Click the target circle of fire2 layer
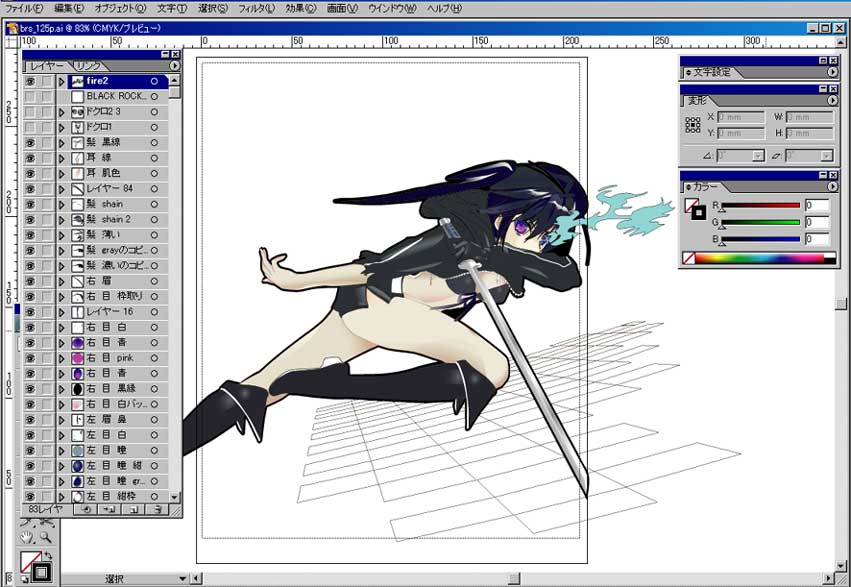This screenshot has height=587, width=851. click(154, 81)
